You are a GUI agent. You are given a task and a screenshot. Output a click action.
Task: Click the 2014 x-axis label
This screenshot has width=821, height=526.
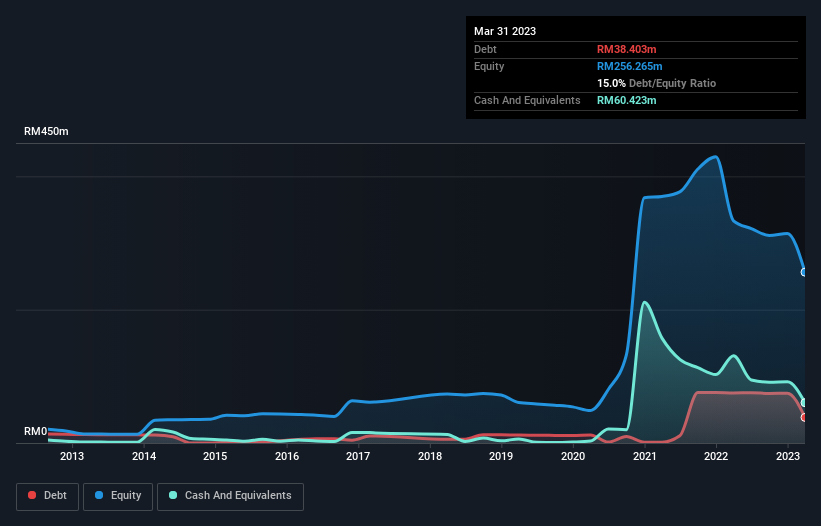(144, 456)
